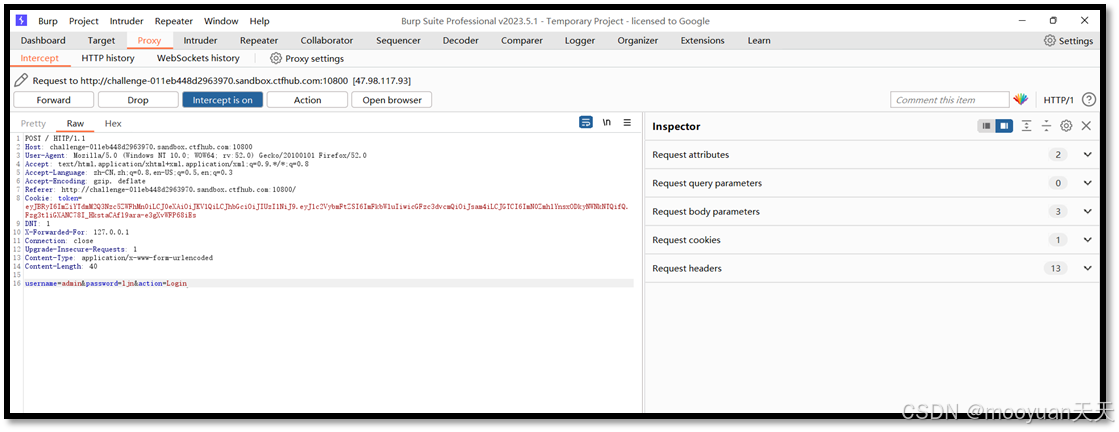Image resolution: width=1119 pixels, height=432 pixels.
Task: Switch editor to Pretty view
Action: [34, 124]
